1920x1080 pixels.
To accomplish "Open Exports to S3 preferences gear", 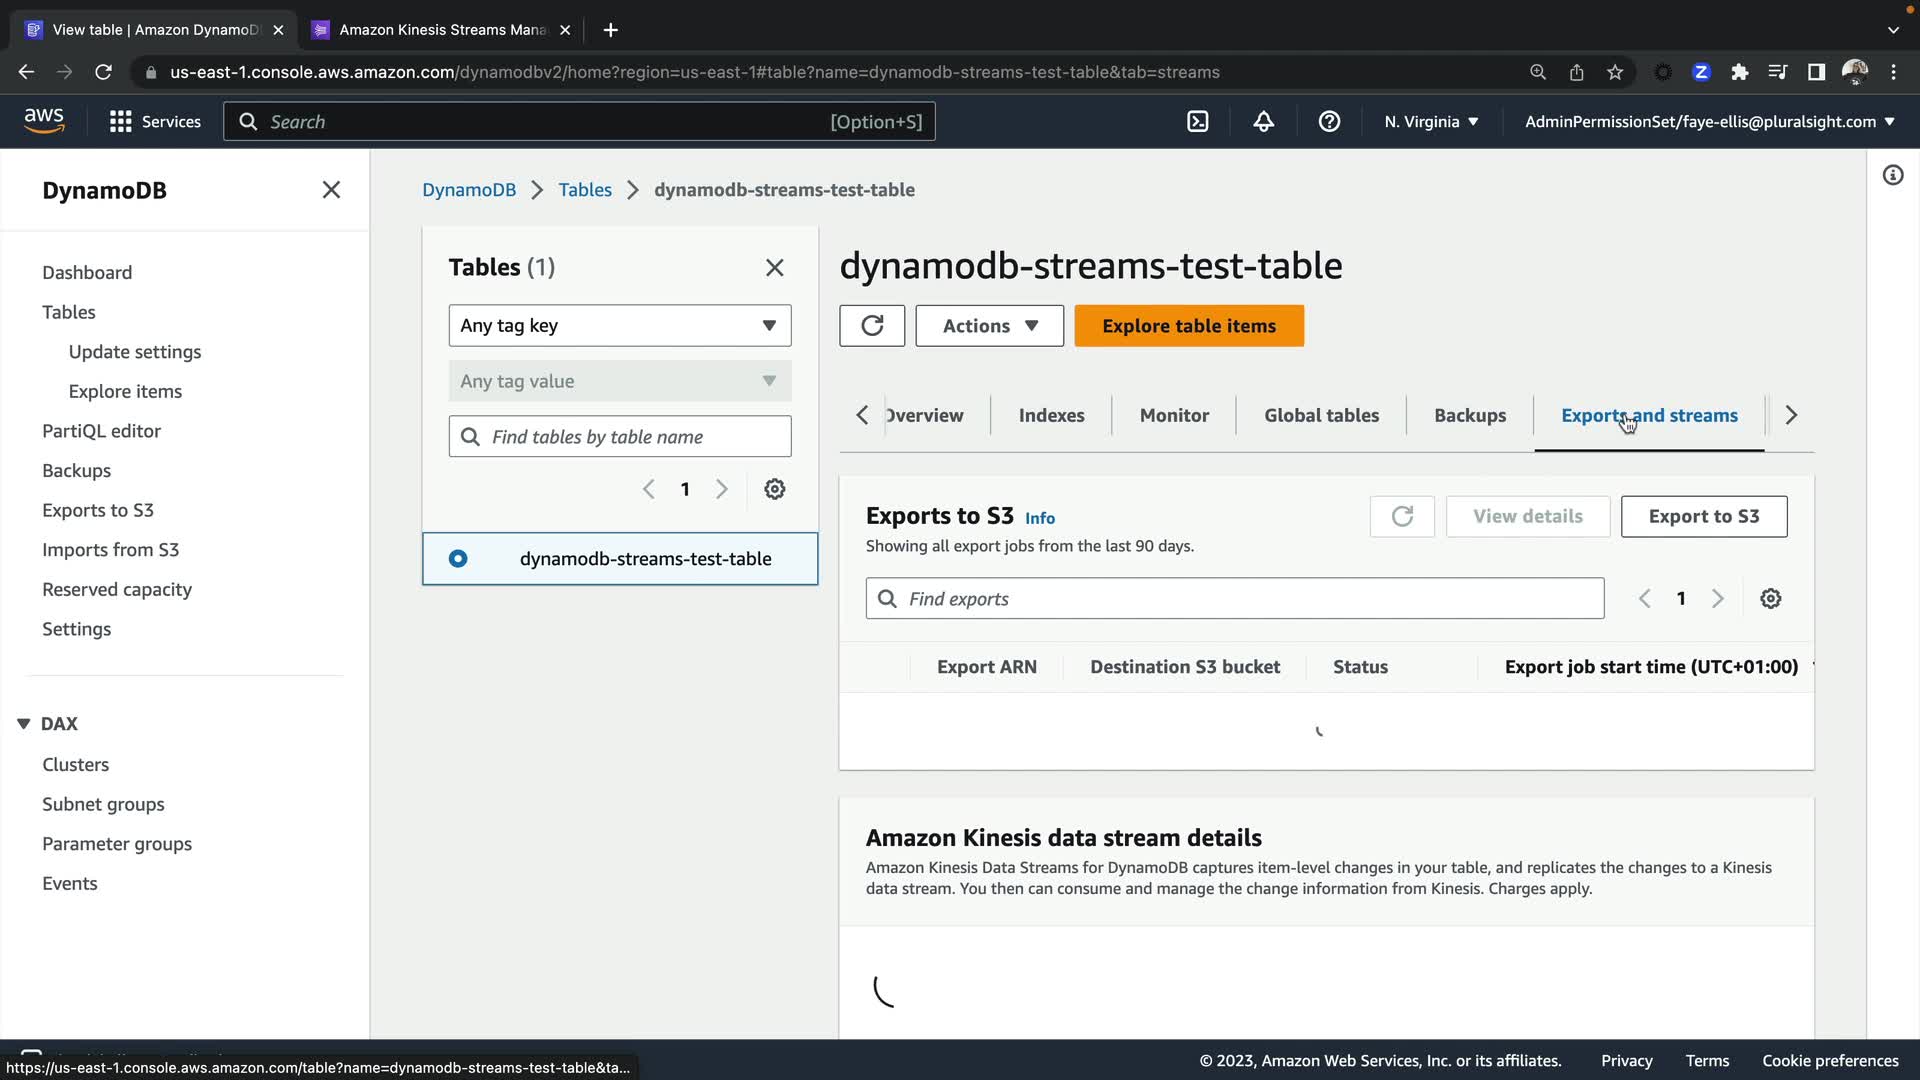I will click(x=1770, y=599).
